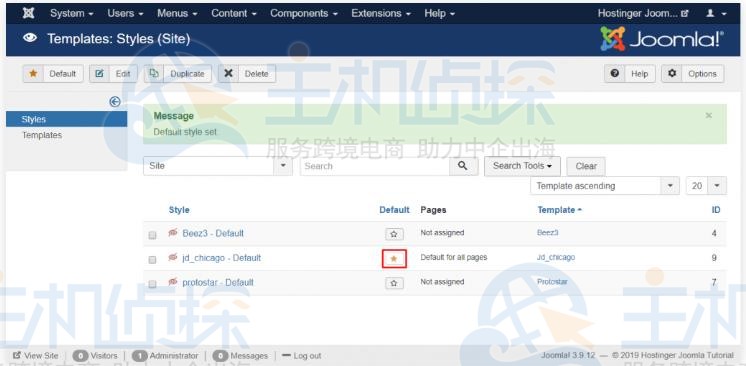Open the Site client dropdown
The width and height of the screenshot is (746, 366).
coord(218,166)
